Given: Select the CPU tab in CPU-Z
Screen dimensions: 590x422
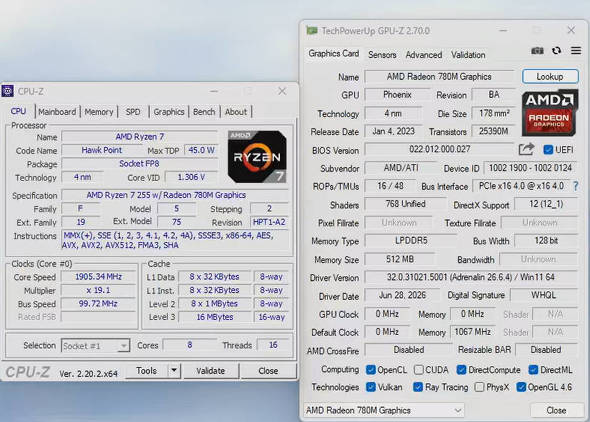Looking at the screenshot, I should (18, 111).
